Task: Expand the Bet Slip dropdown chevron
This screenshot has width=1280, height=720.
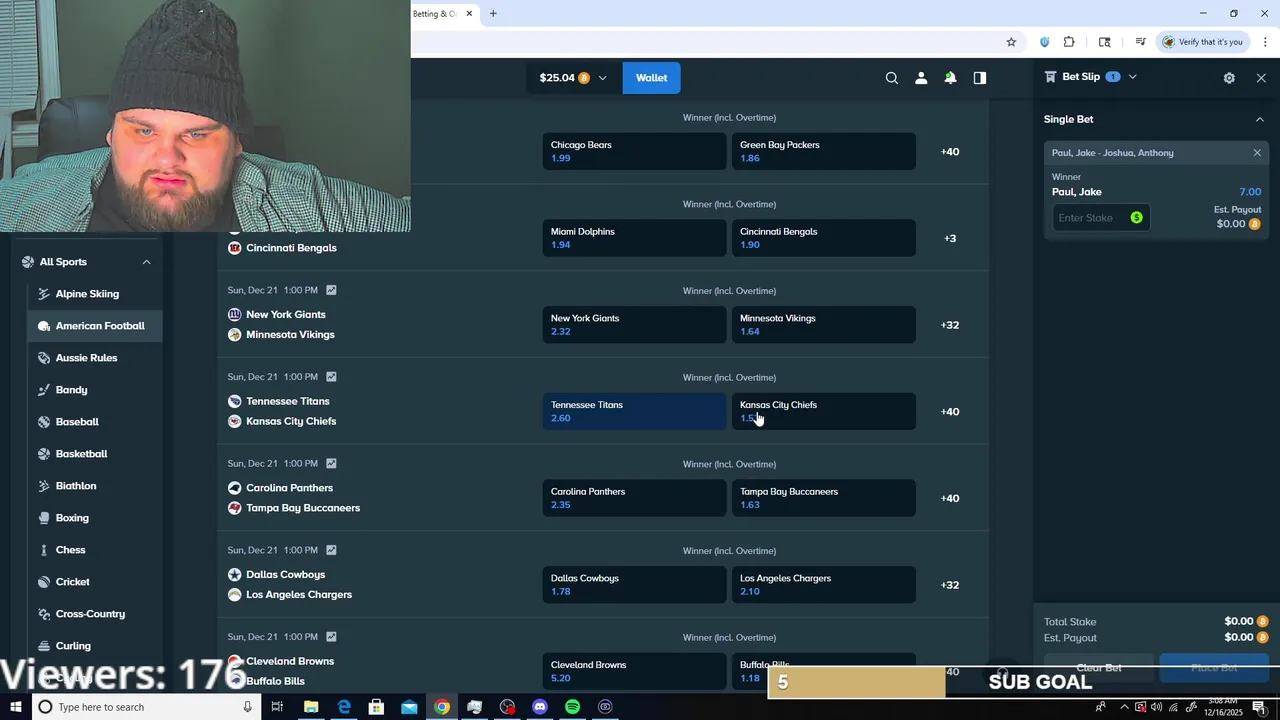Action: click(1132, 77)
